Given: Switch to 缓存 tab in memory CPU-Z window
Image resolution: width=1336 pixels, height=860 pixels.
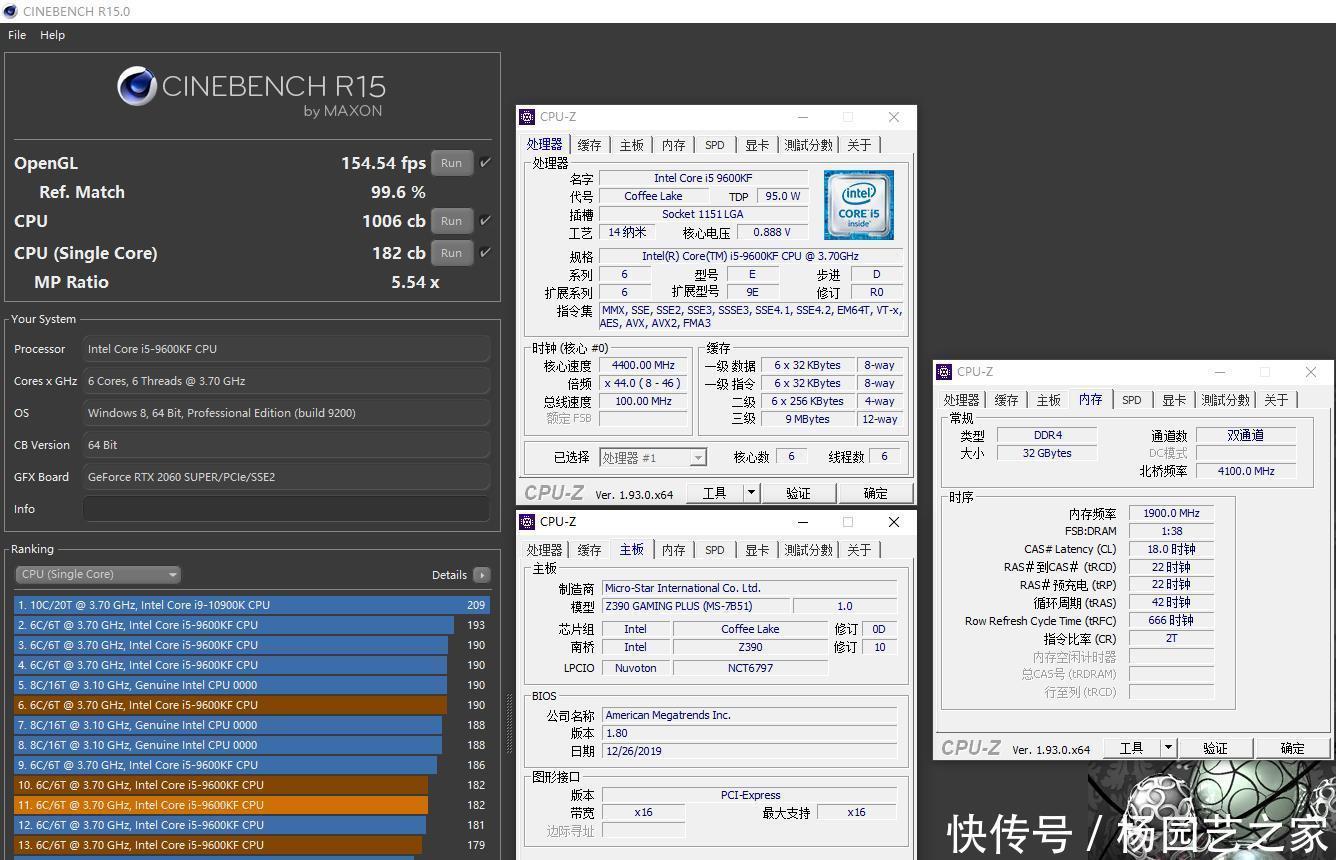Looking at the screenshot, I should pyautogui.click(x=1006, y=400).
